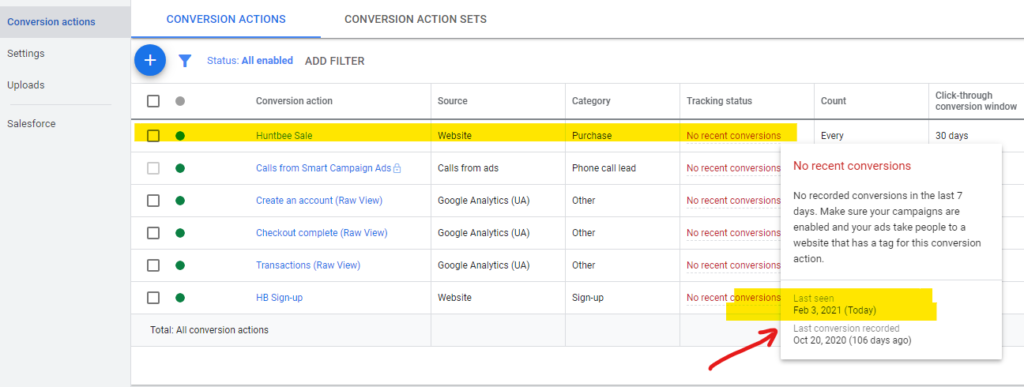Open Salesforce in left sidebar
The width and height of the screenshot is (1024, 387).
[x=31, y=123]
